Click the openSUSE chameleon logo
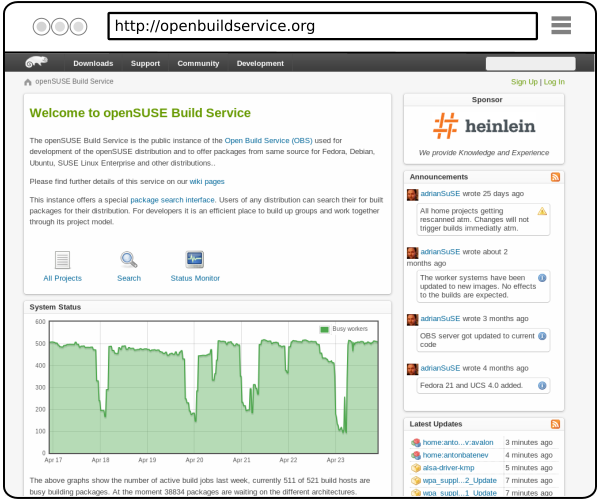 (x=36, y=62)
